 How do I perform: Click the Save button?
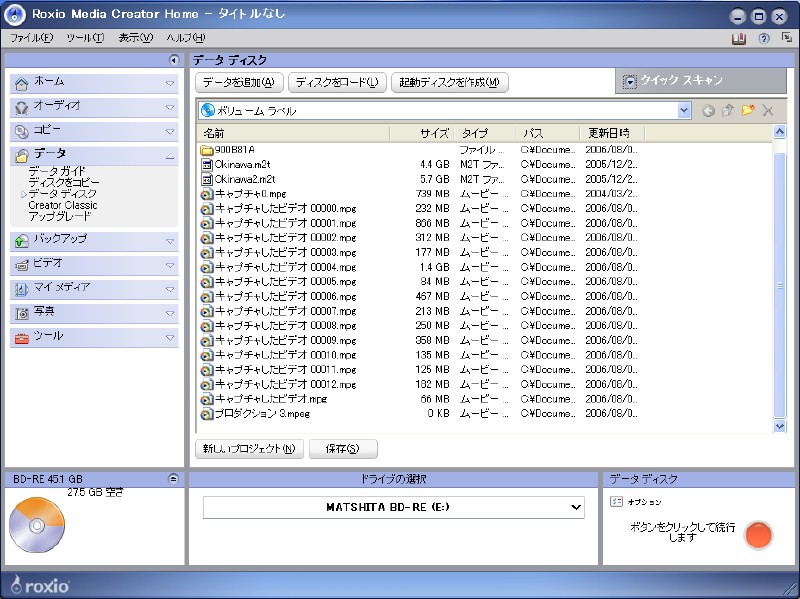coord(342,449)
